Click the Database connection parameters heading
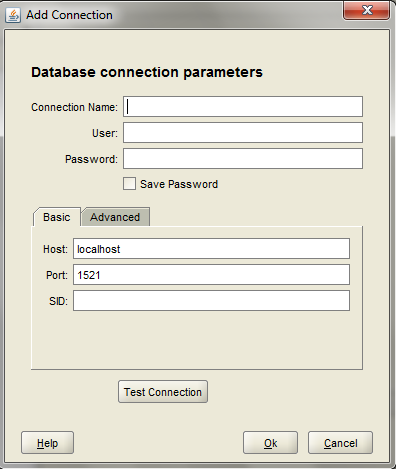 point(147,72)
